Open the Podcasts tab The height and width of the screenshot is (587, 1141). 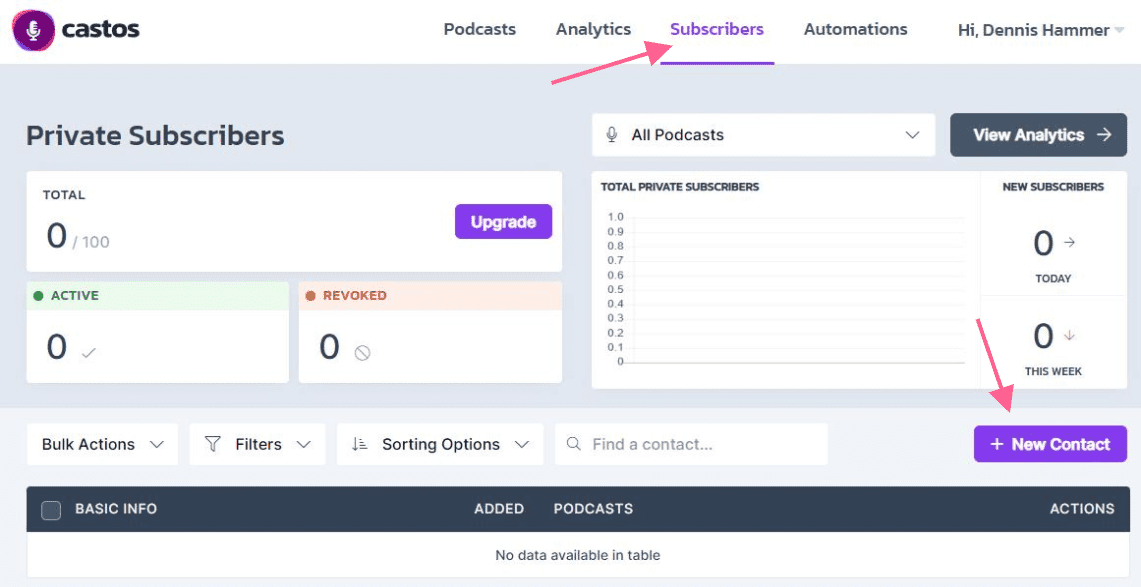pos(480,30)
